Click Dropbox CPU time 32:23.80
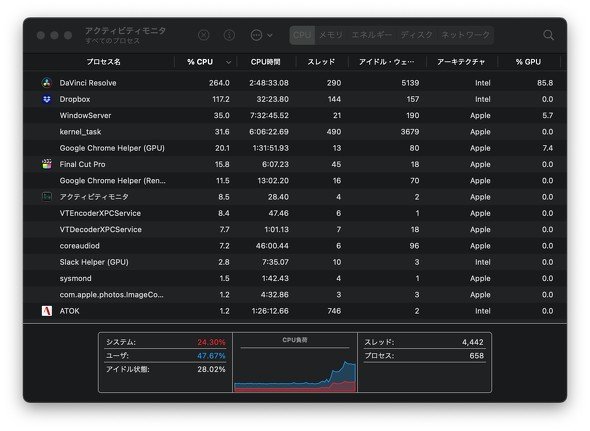590x431 pixels. [x=272, y=99]
